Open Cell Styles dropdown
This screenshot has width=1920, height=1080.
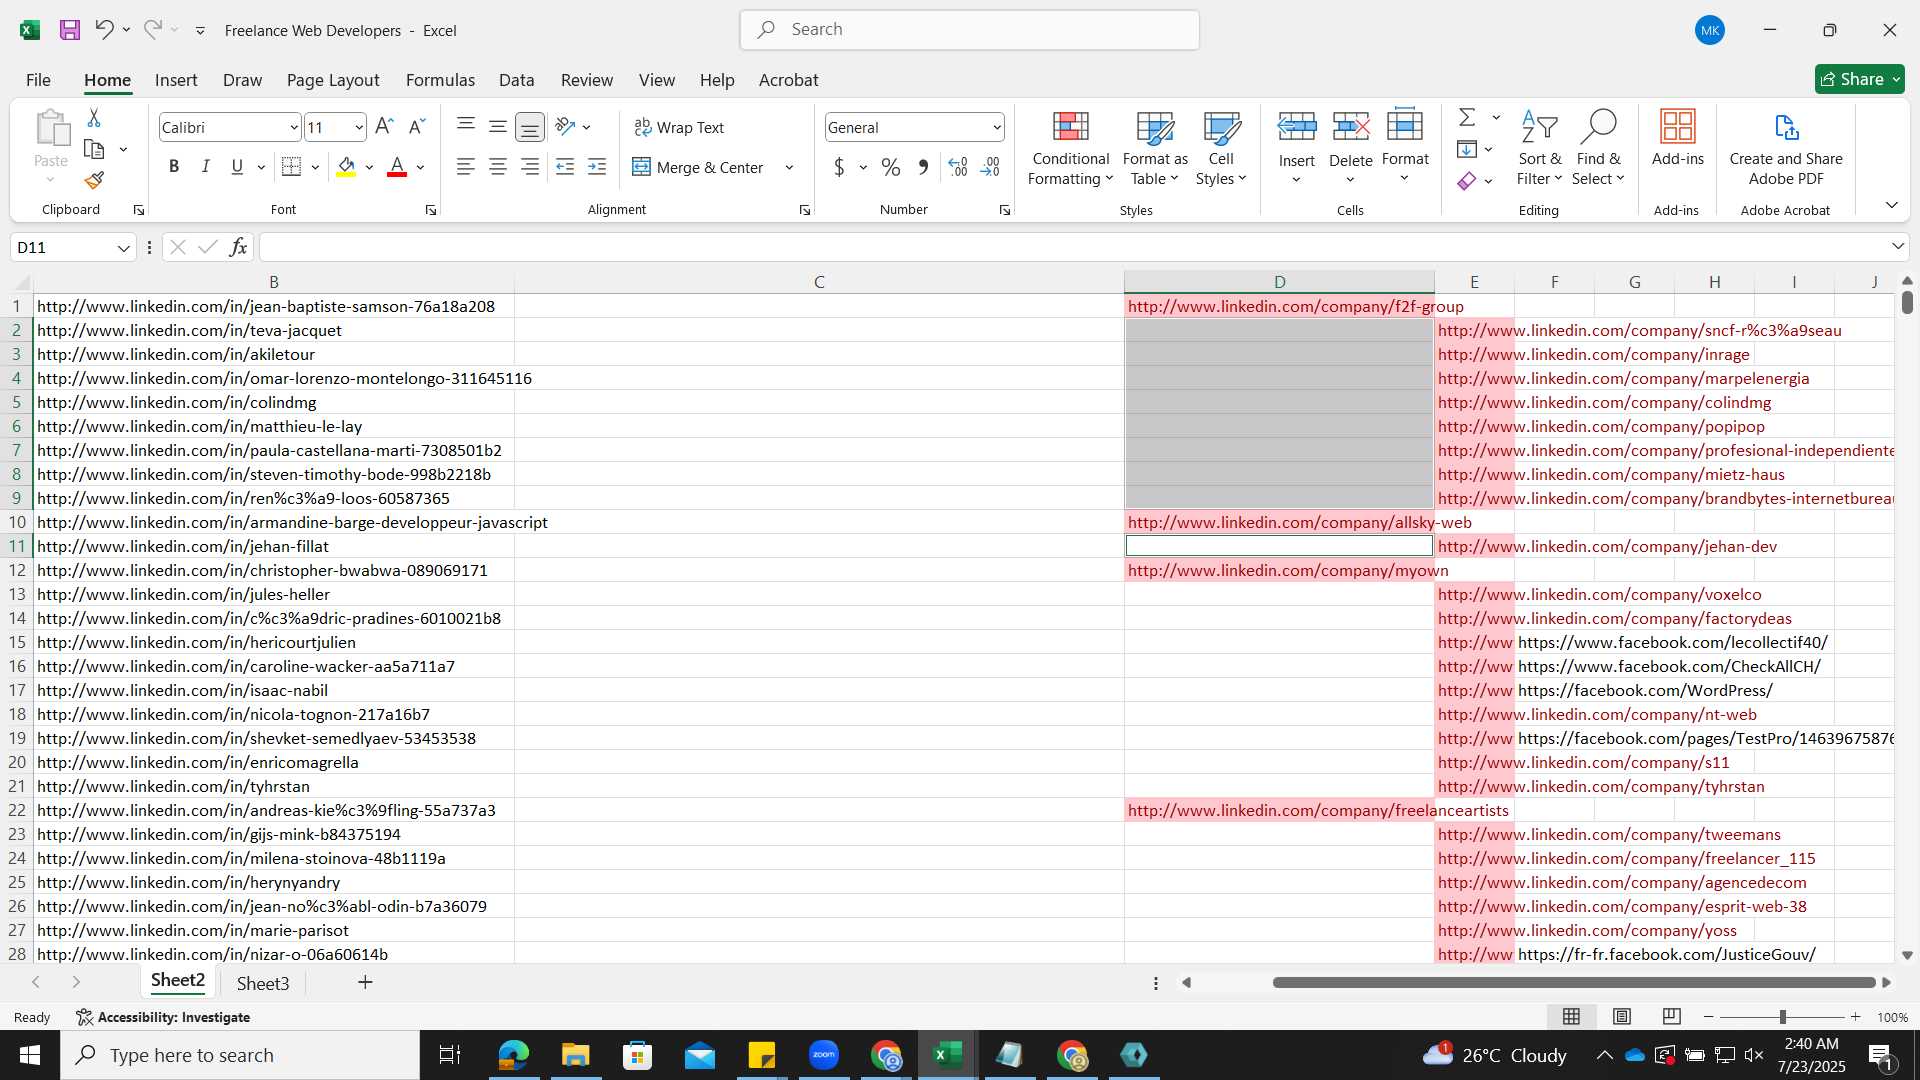1221,148
